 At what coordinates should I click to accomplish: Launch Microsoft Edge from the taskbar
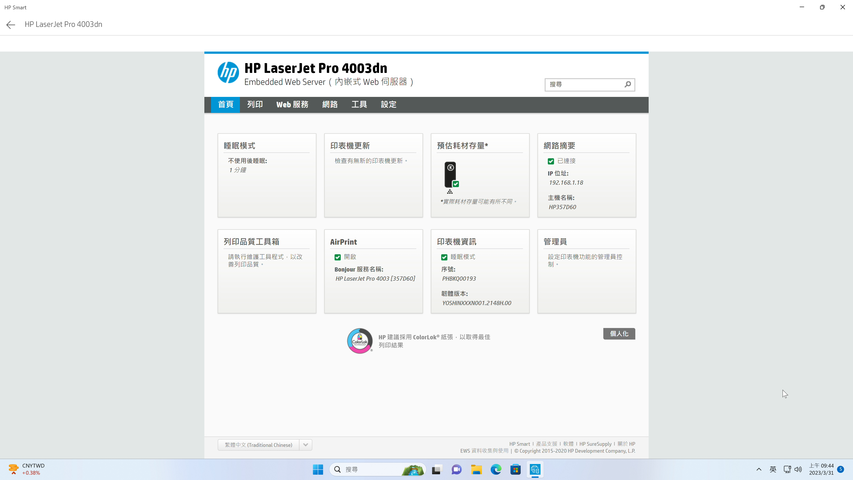pos(496,469)
